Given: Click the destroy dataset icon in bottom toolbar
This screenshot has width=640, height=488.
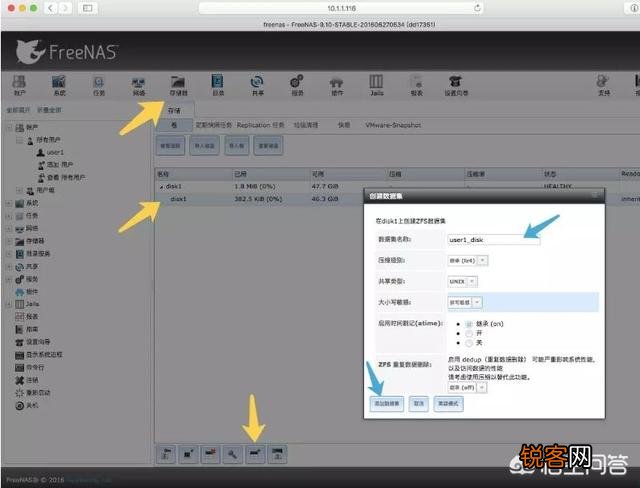Looking at the screenshot, I should [210, 454].
